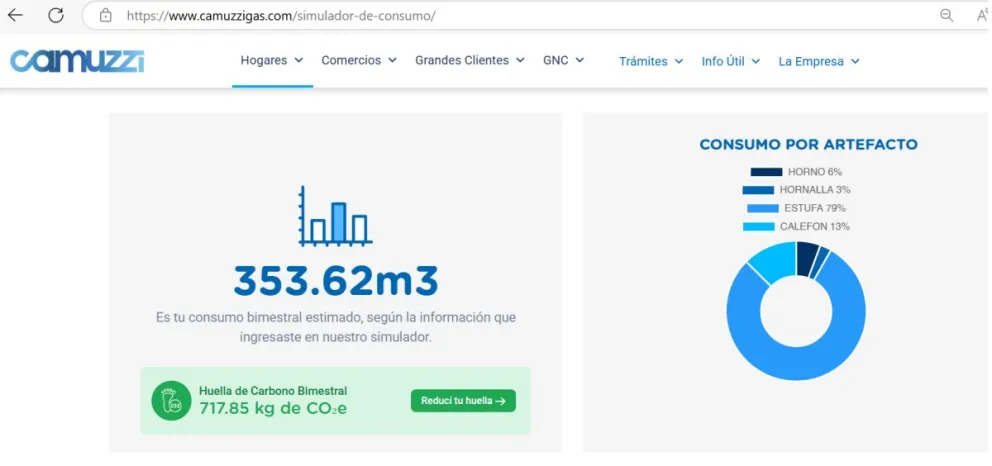The height and width of the screenshot is (466, 992).
Task: Click the CALEFON light blue legend swatch
Action: pos(758,227)
